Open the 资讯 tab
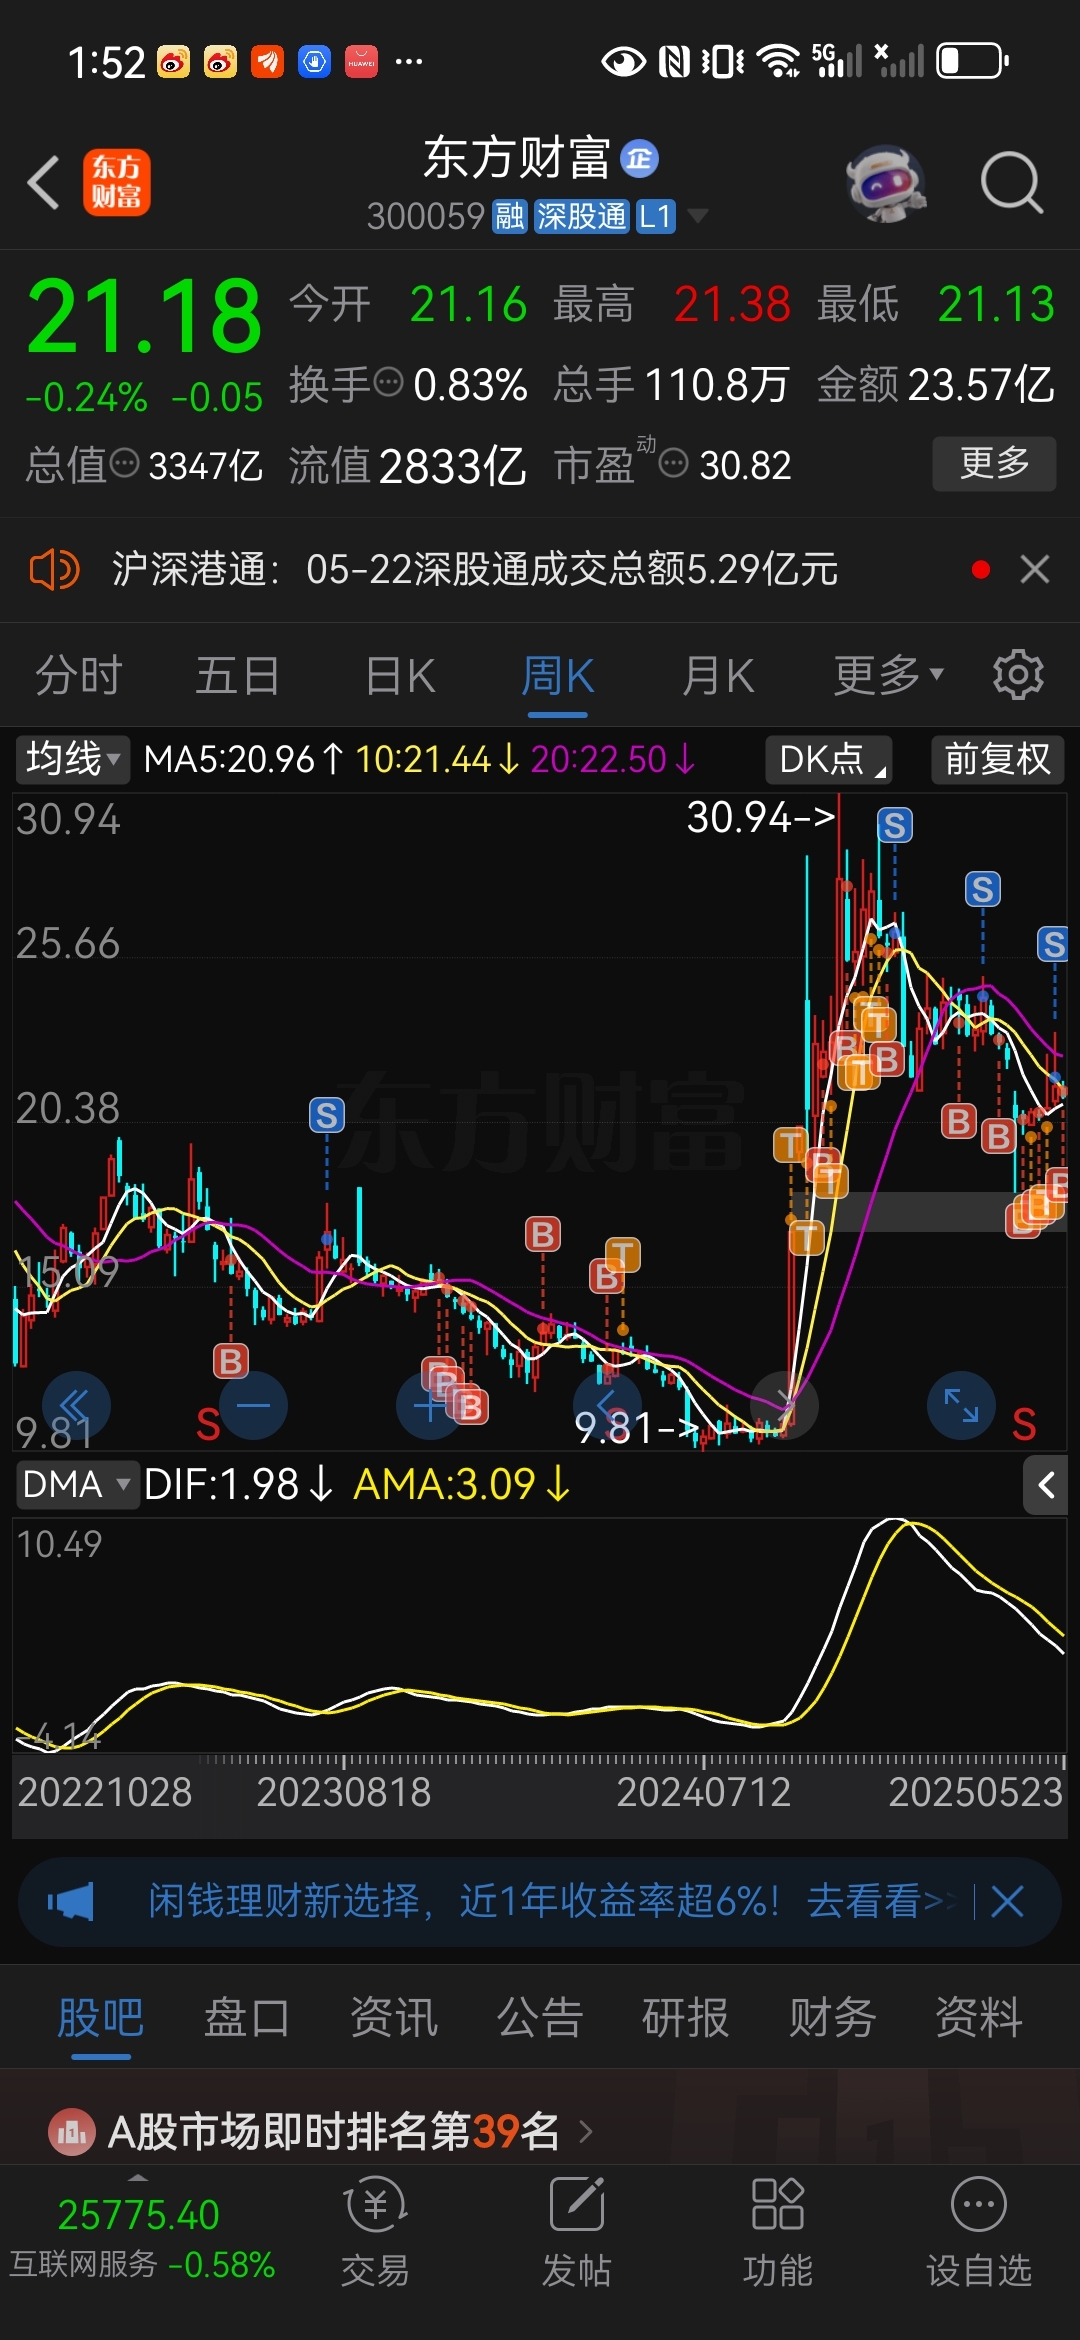The height and width of the screenshot is (2340, 1080). pos(394,2017)
